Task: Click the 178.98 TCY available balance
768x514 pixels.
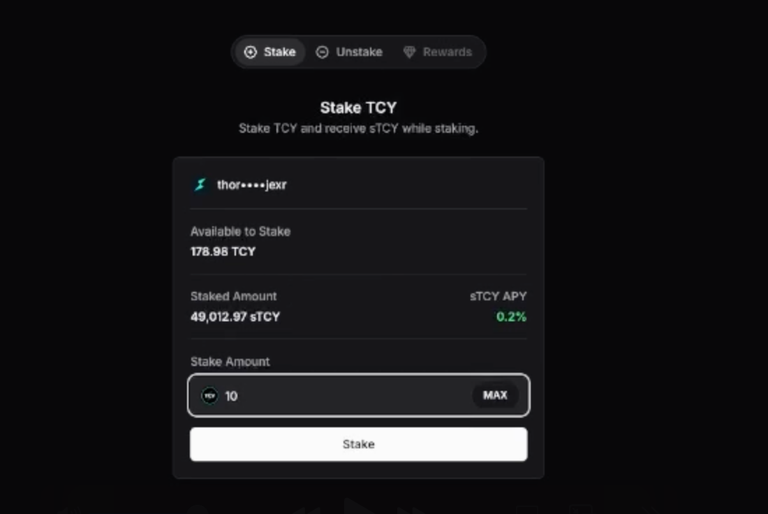Action: [223, 251]
